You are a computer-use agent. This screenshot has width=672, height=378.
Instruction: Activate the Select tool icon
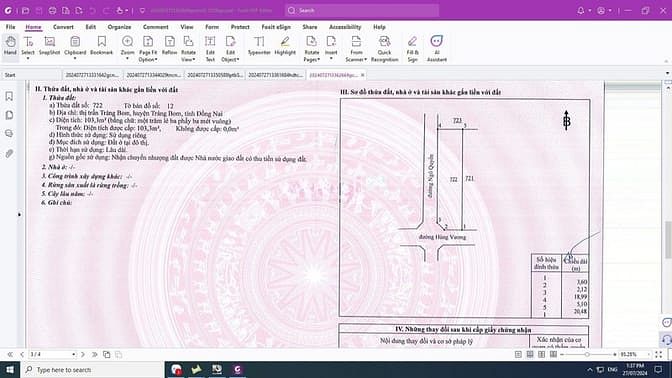pos(28,42)
